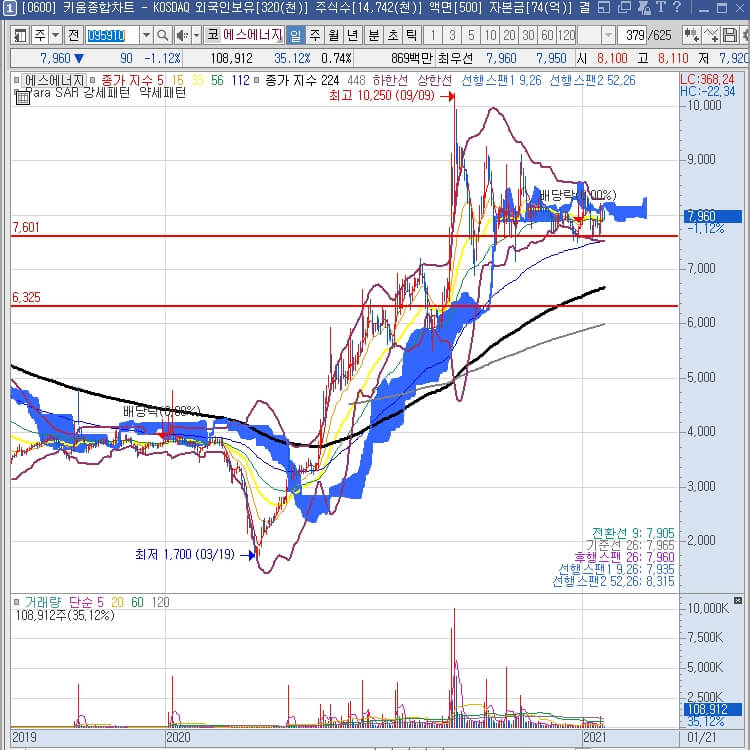Select the 분 minute chart period
This screenshot has height=750, width=750.
click(x=374, y=35)
